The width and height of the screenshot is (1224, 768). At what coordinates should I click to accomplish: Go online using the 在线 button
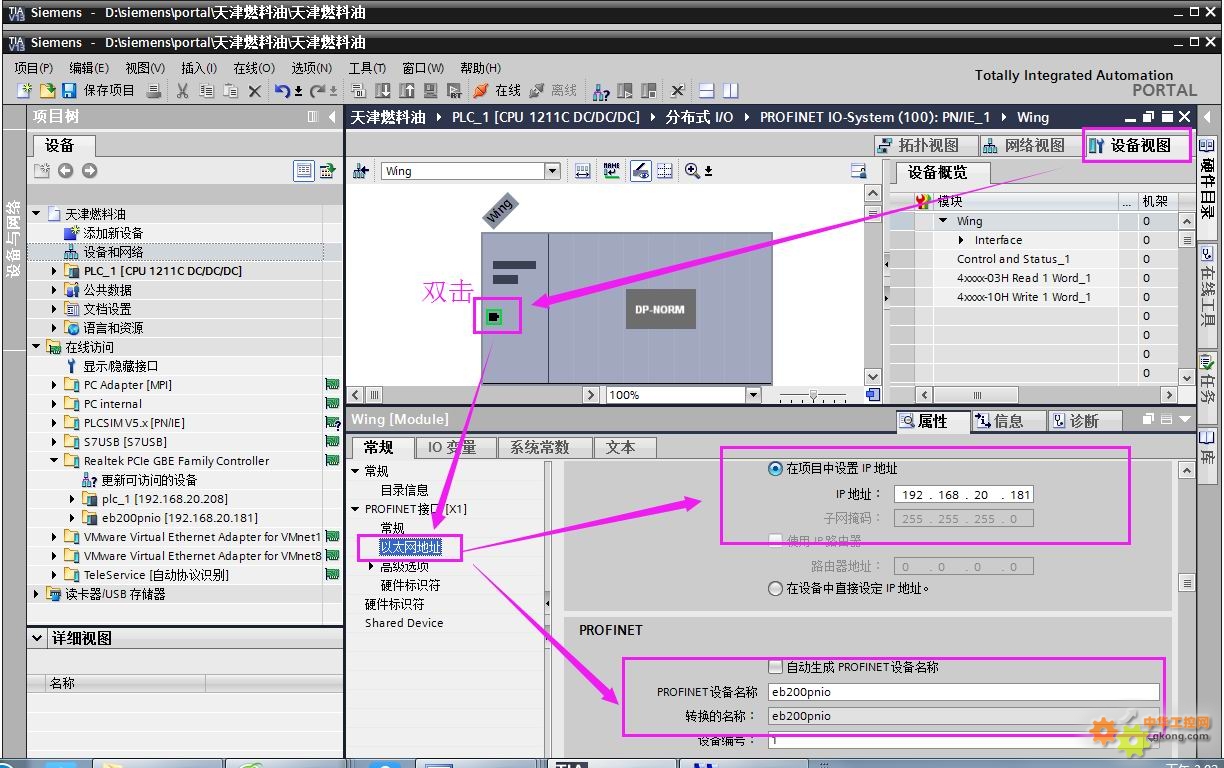click(497, 91)
